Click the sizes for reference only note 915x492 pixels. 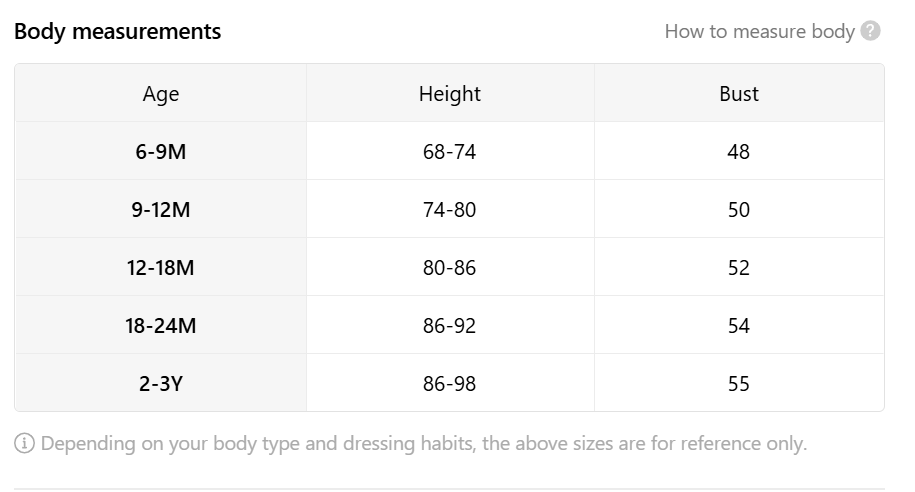424,444
